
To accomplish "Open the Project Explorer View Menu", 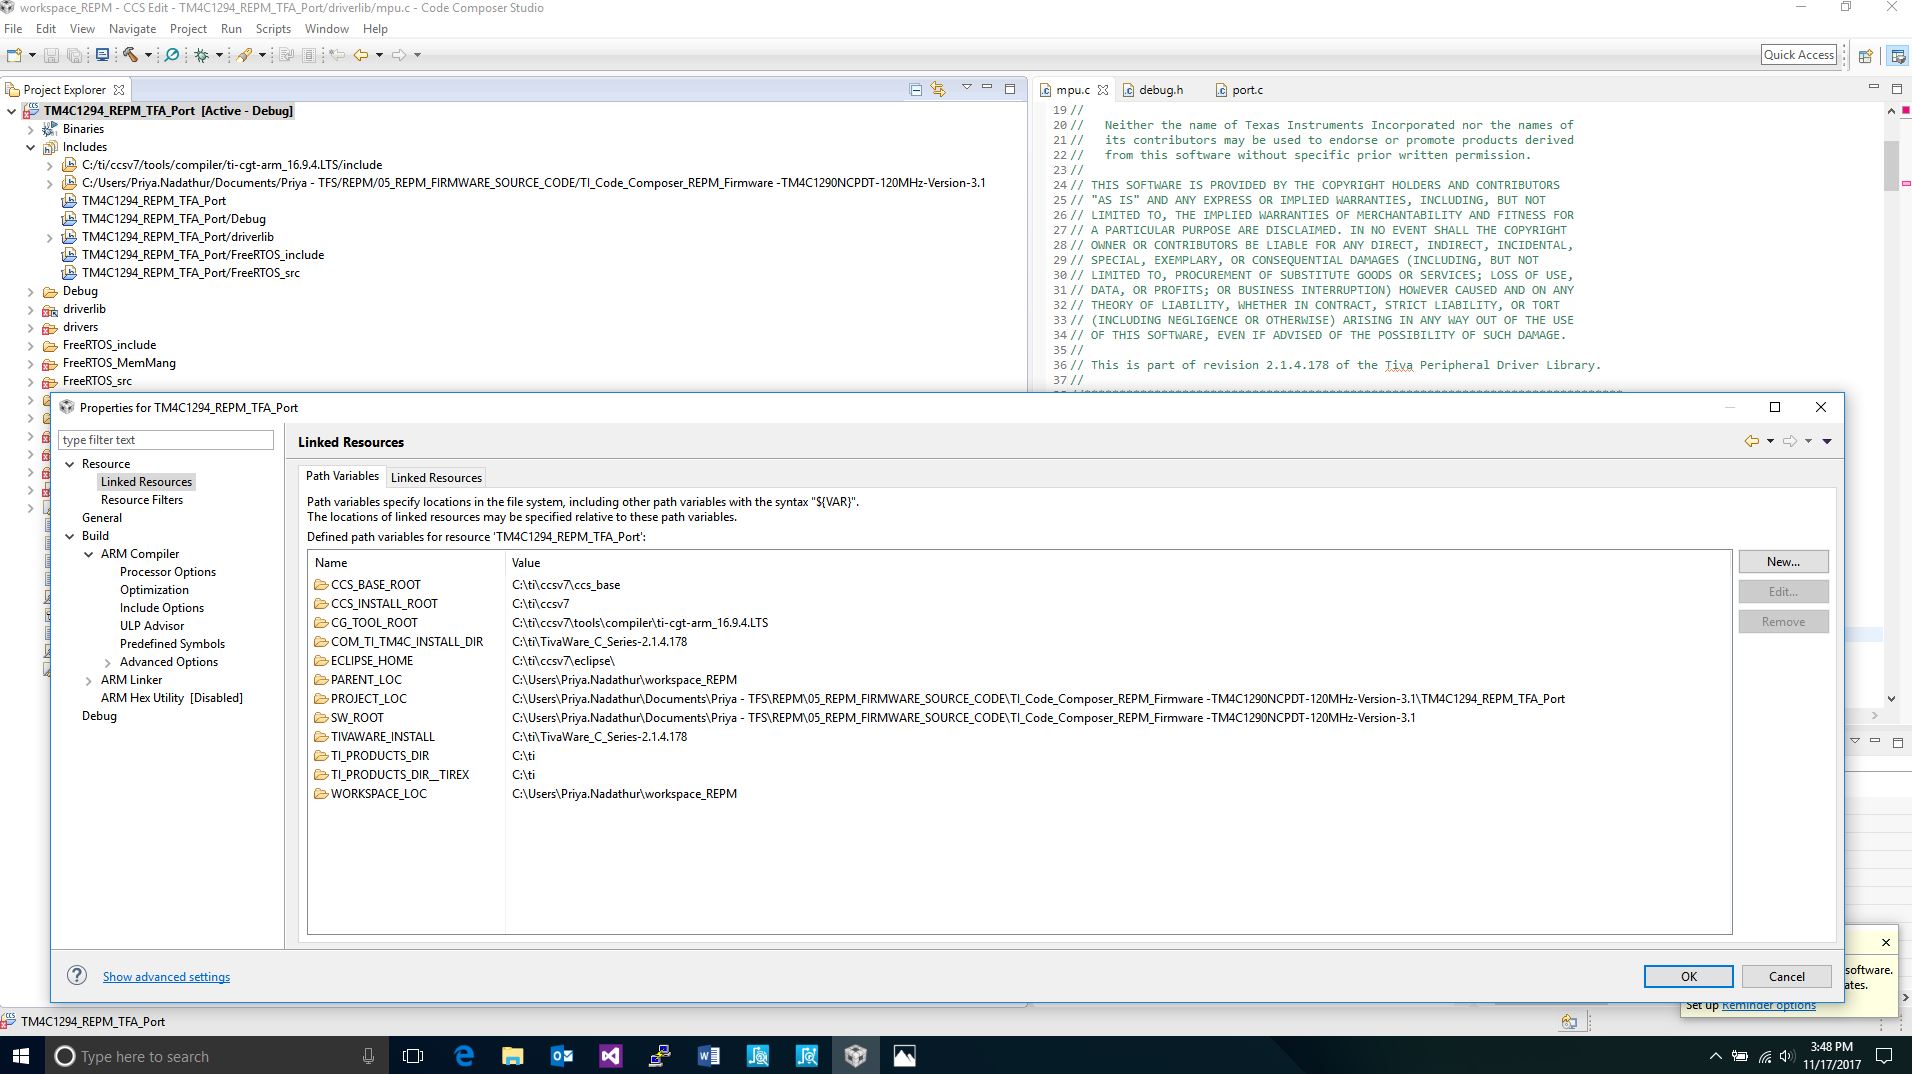I will click(x=966, y=88).
